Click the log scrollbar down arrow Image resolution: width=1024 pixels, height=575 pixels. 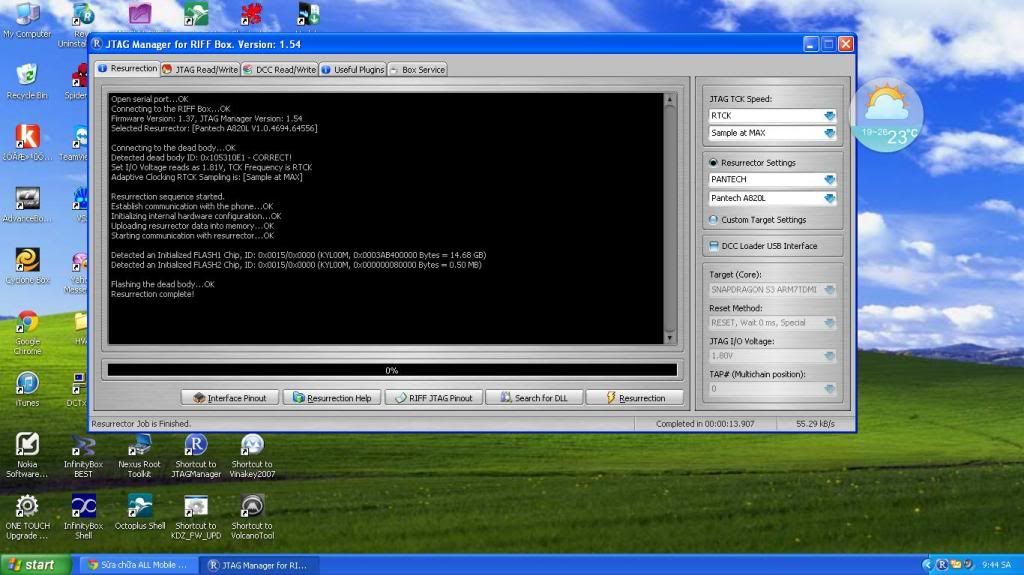[x=669, y=338]
